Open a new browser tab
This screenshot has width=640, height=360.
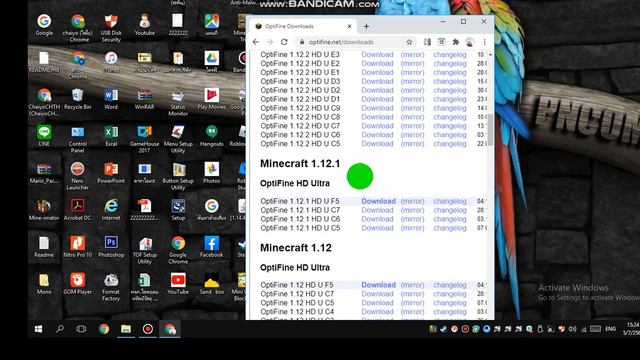[366, 26]
